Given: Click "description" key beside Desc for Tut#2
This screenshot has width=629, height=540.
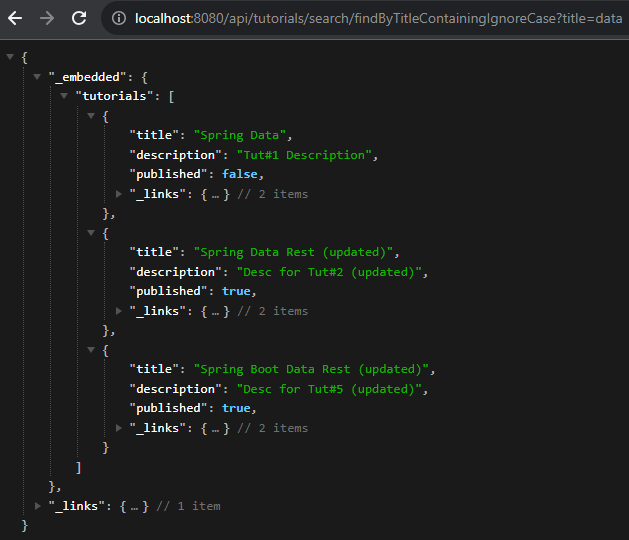Looking at the screenshot, I should click(175, 272).
